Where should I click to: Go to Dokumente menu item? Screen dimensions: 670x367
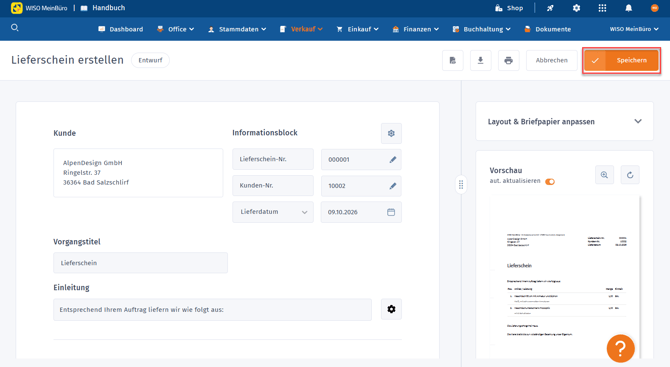[x=548, y=29]
